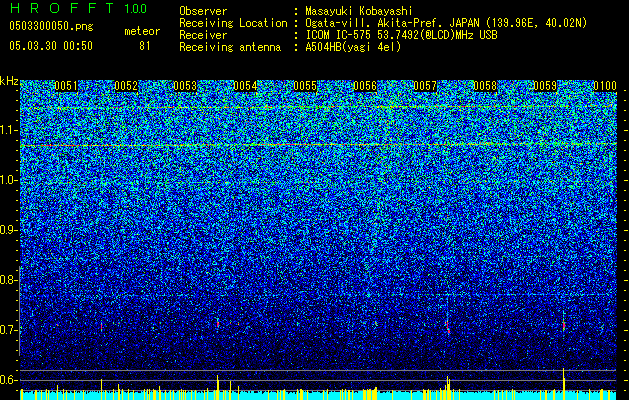This screenshot has height=400, width=629.
Task: Click the 1.0 kHz axis label
Action: [9, 180]
